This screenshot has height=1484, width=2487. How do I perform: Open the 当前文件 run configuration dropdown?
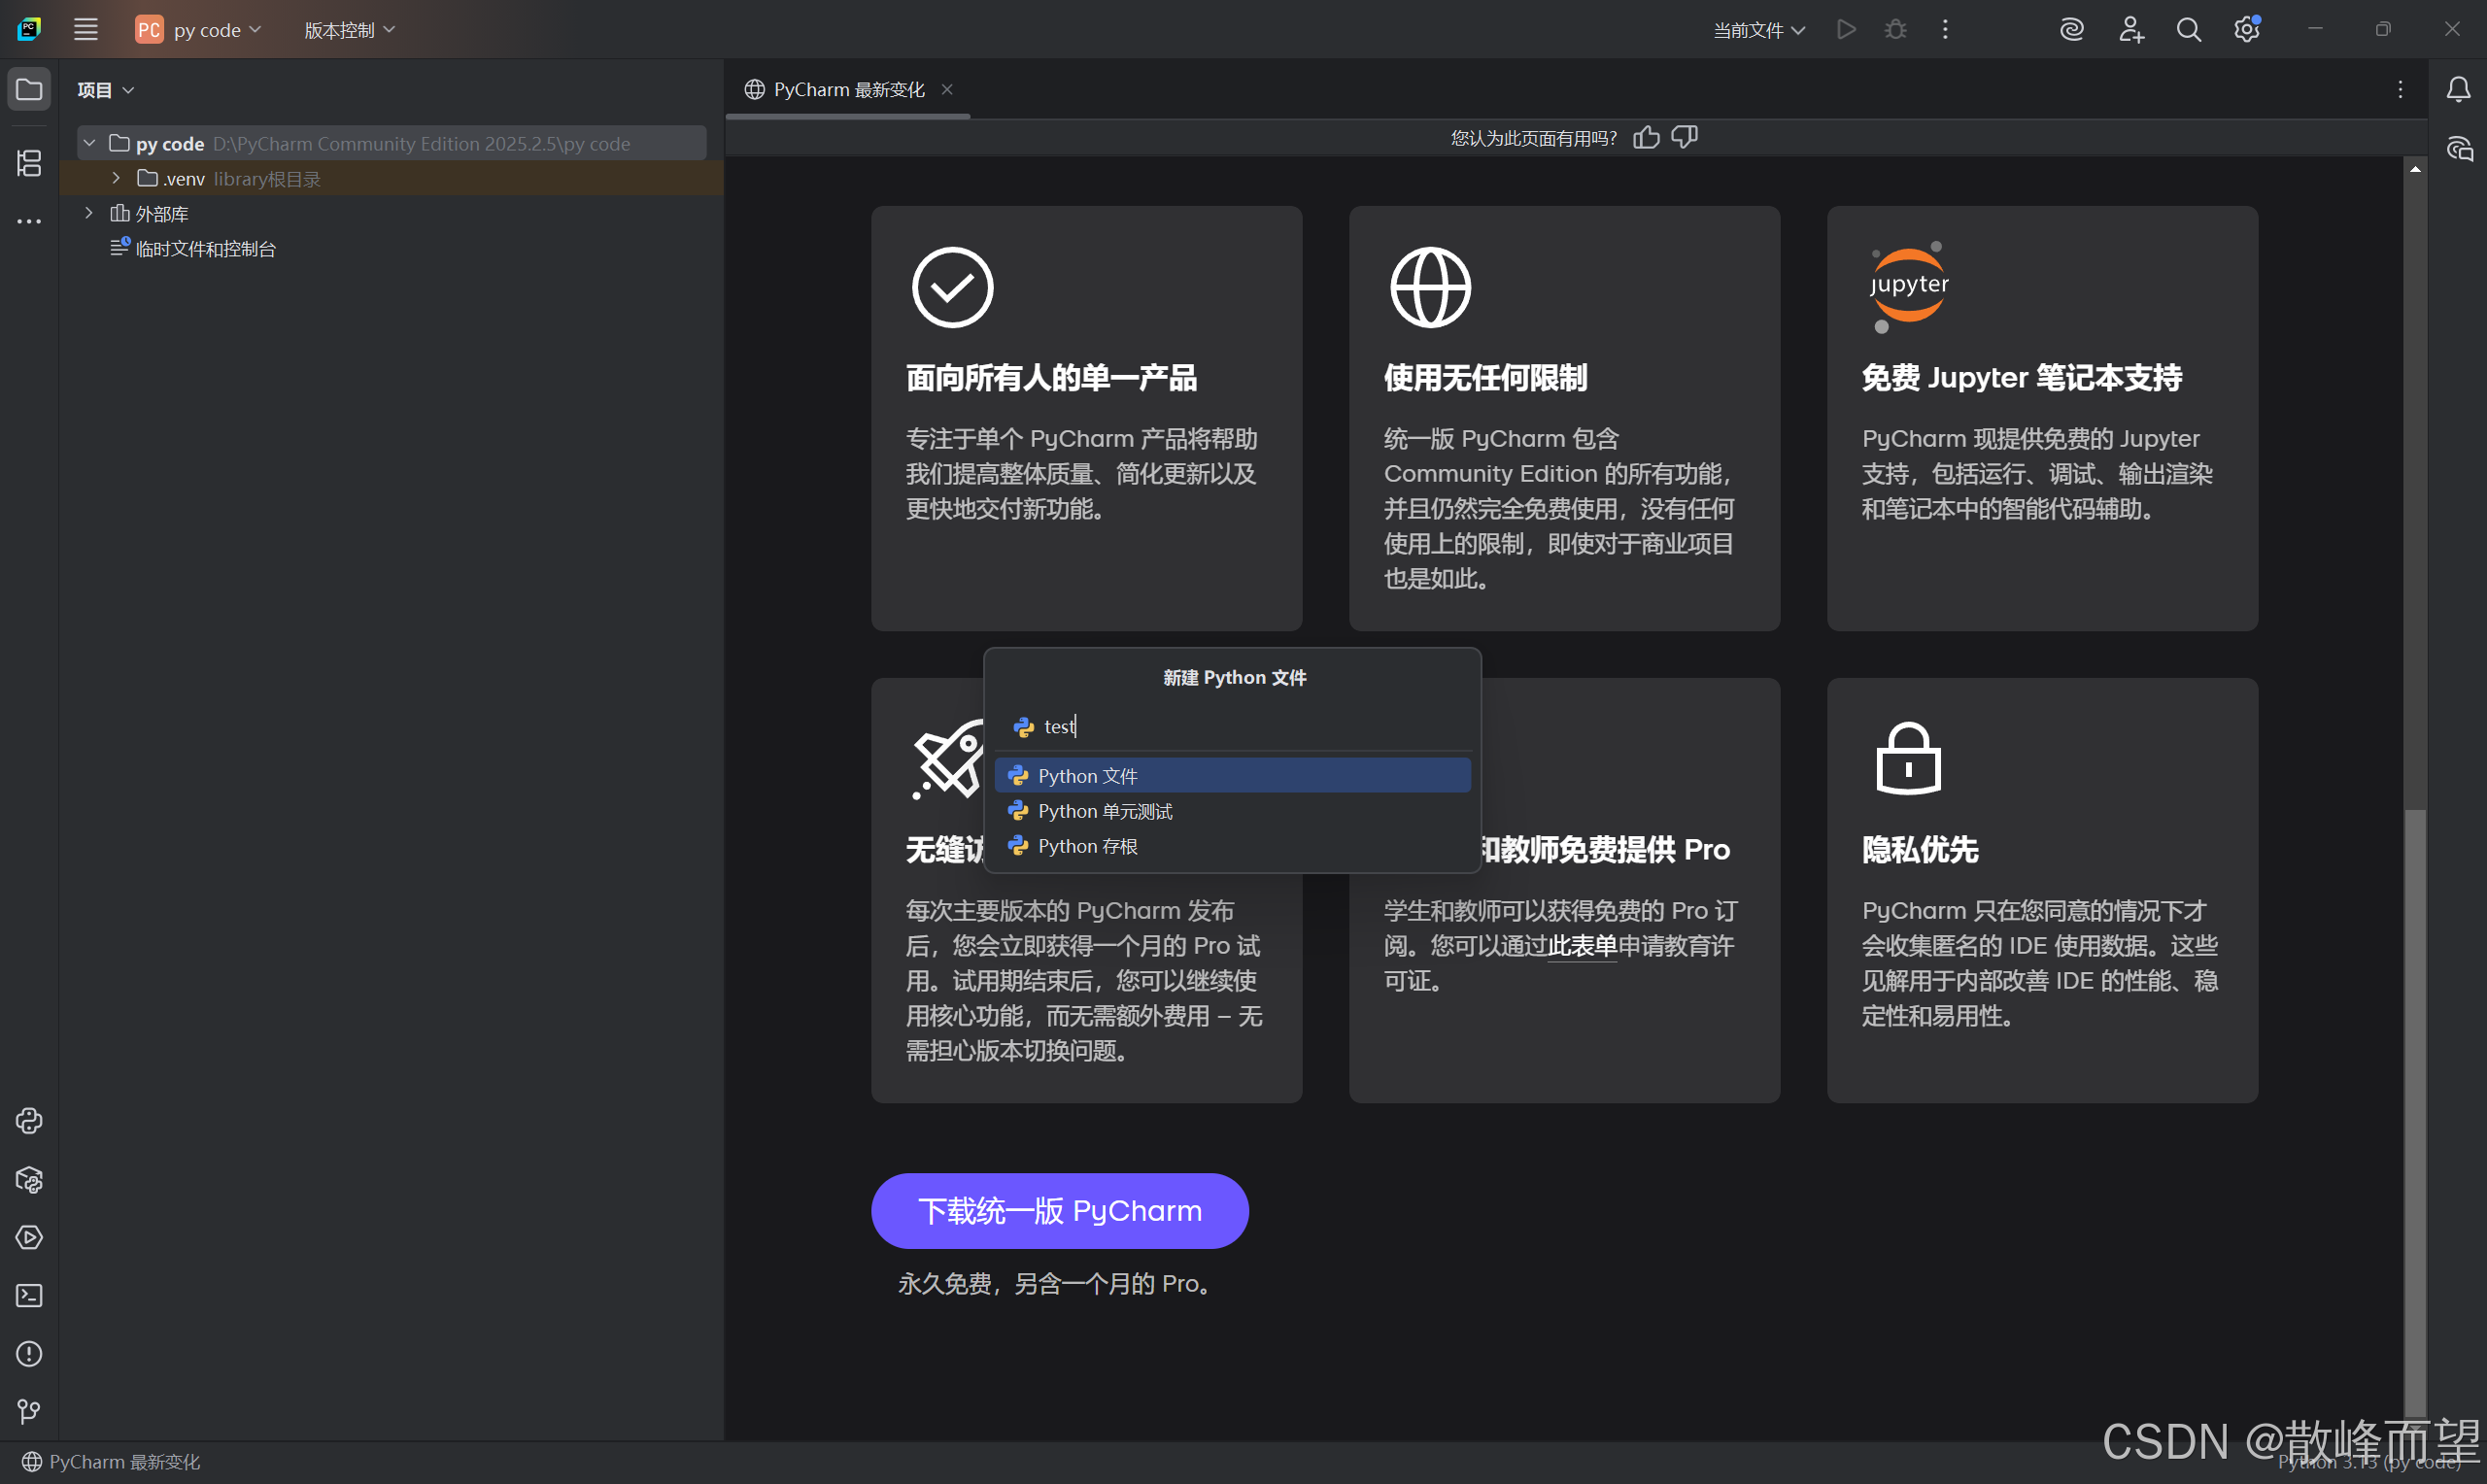pos(1757,29)
